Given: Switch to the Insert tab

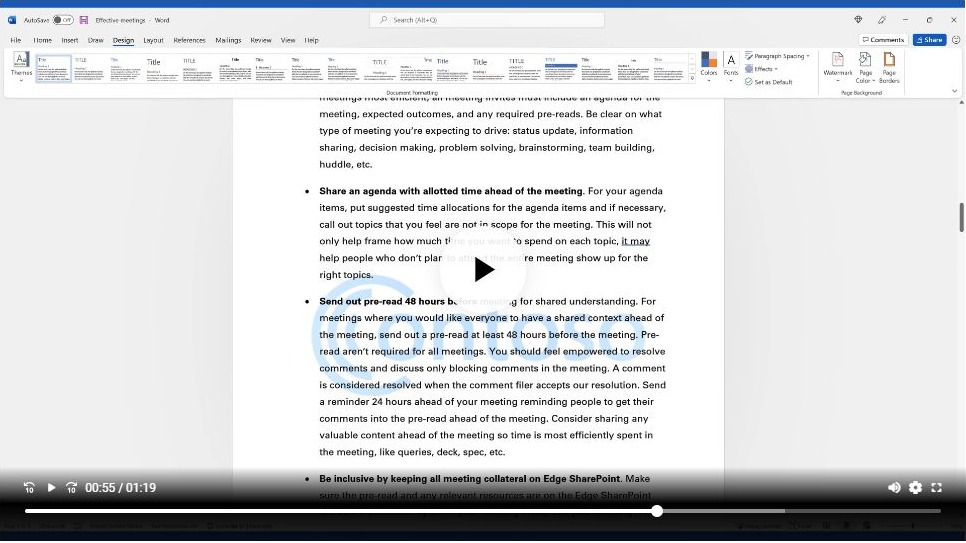Looking at the screenshot, I should 70,40.
